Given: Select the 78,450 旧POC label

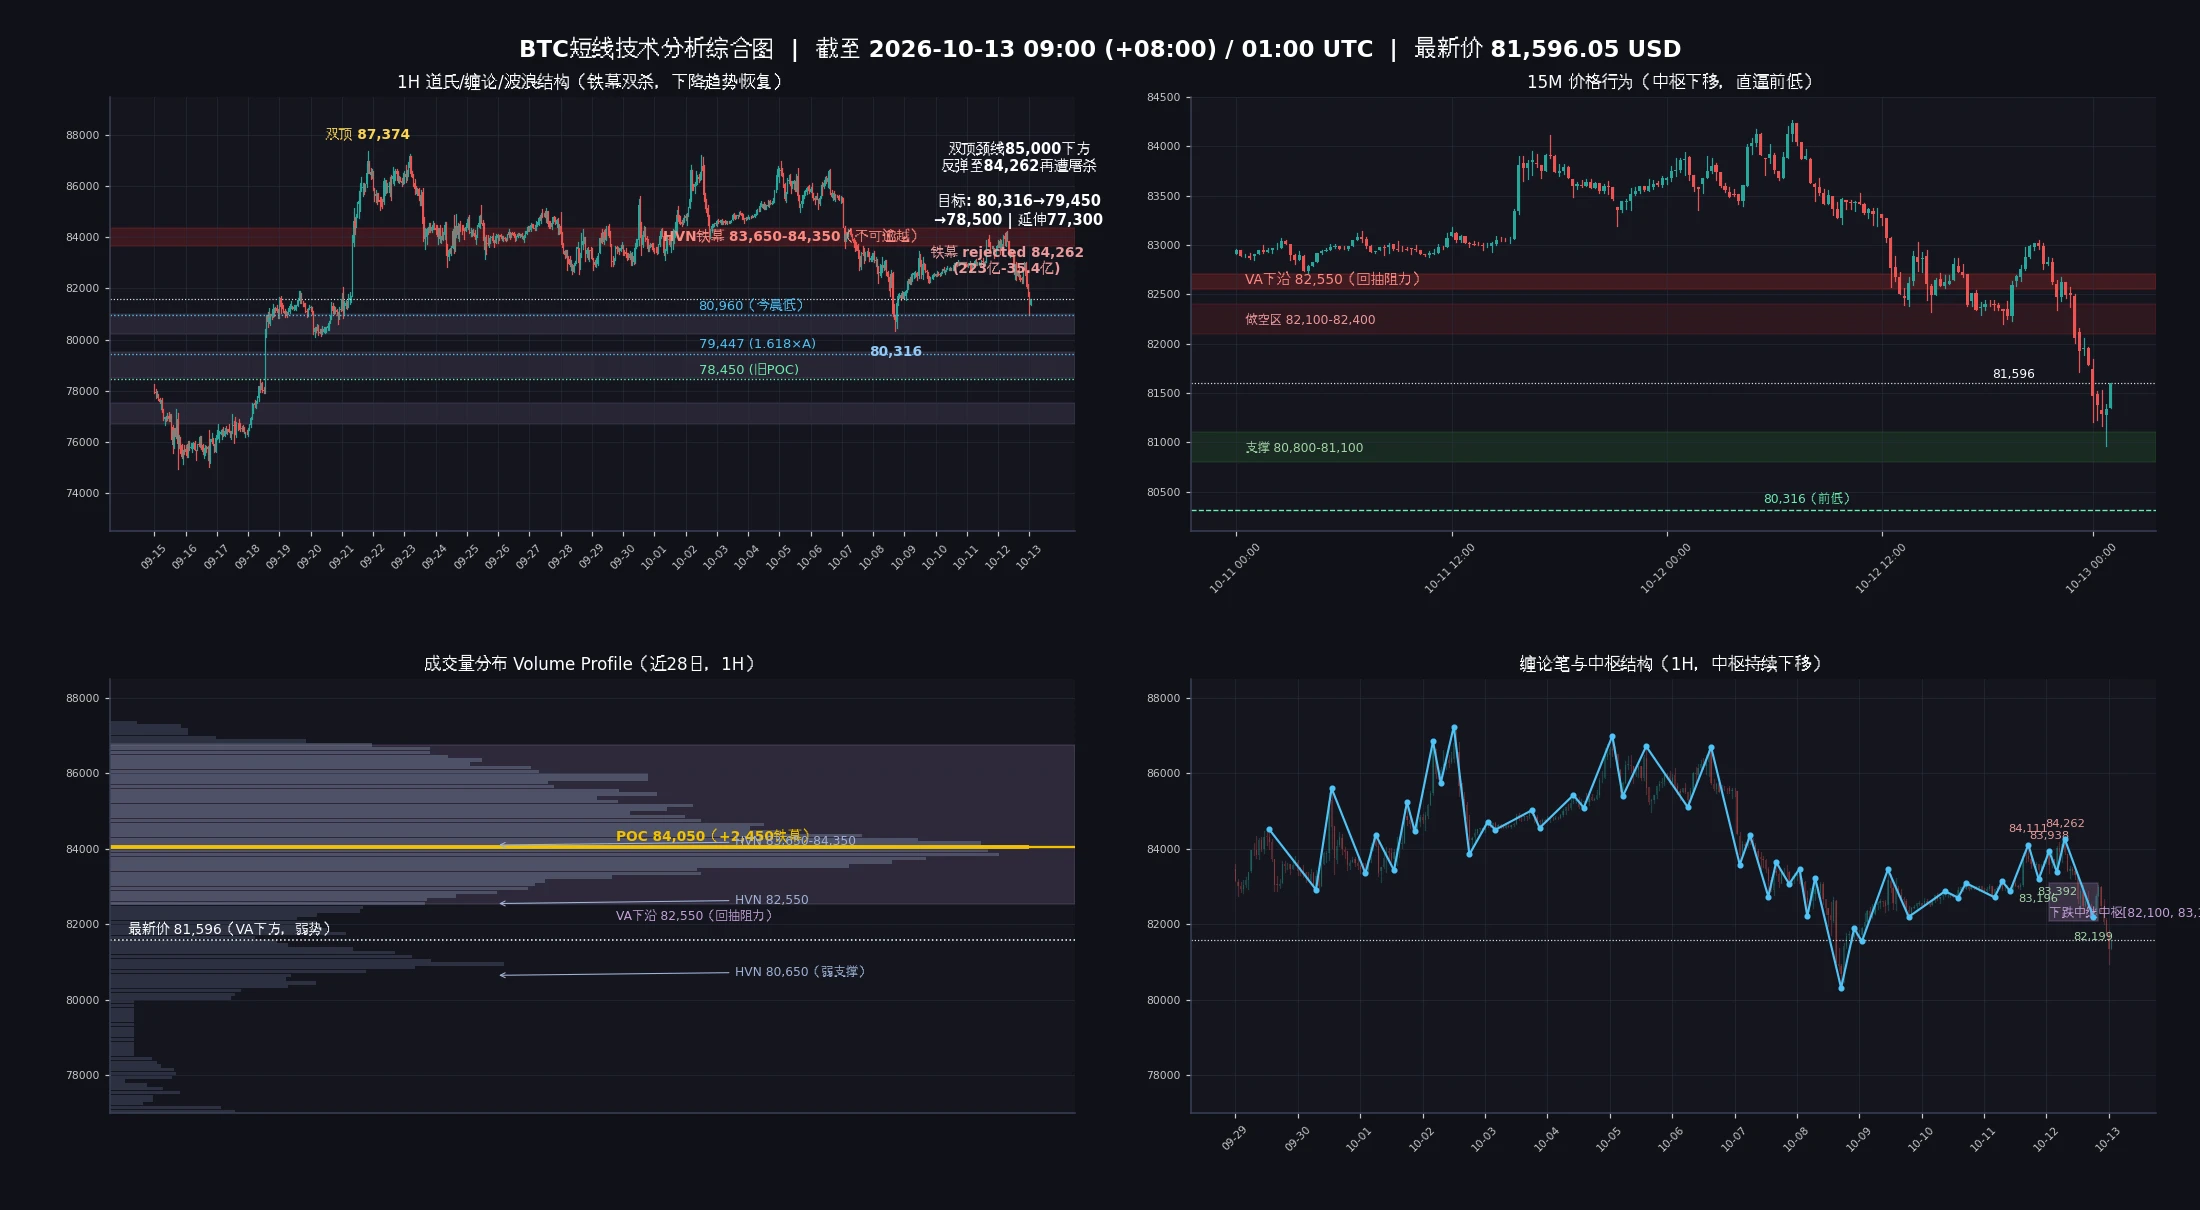Looking at the screenshot, I should pyautogui.click(x=749, y=369).
